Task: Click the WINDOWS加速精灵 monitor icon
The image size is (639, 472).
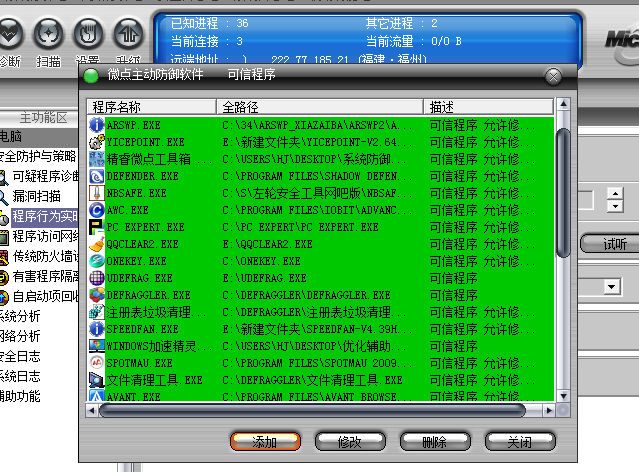Action: (x=97, y=346)
